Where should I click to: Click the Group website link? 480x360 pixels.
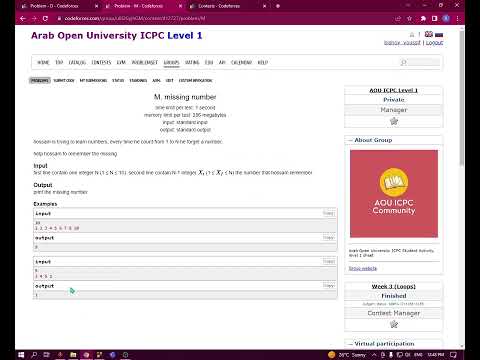[363, 268]
